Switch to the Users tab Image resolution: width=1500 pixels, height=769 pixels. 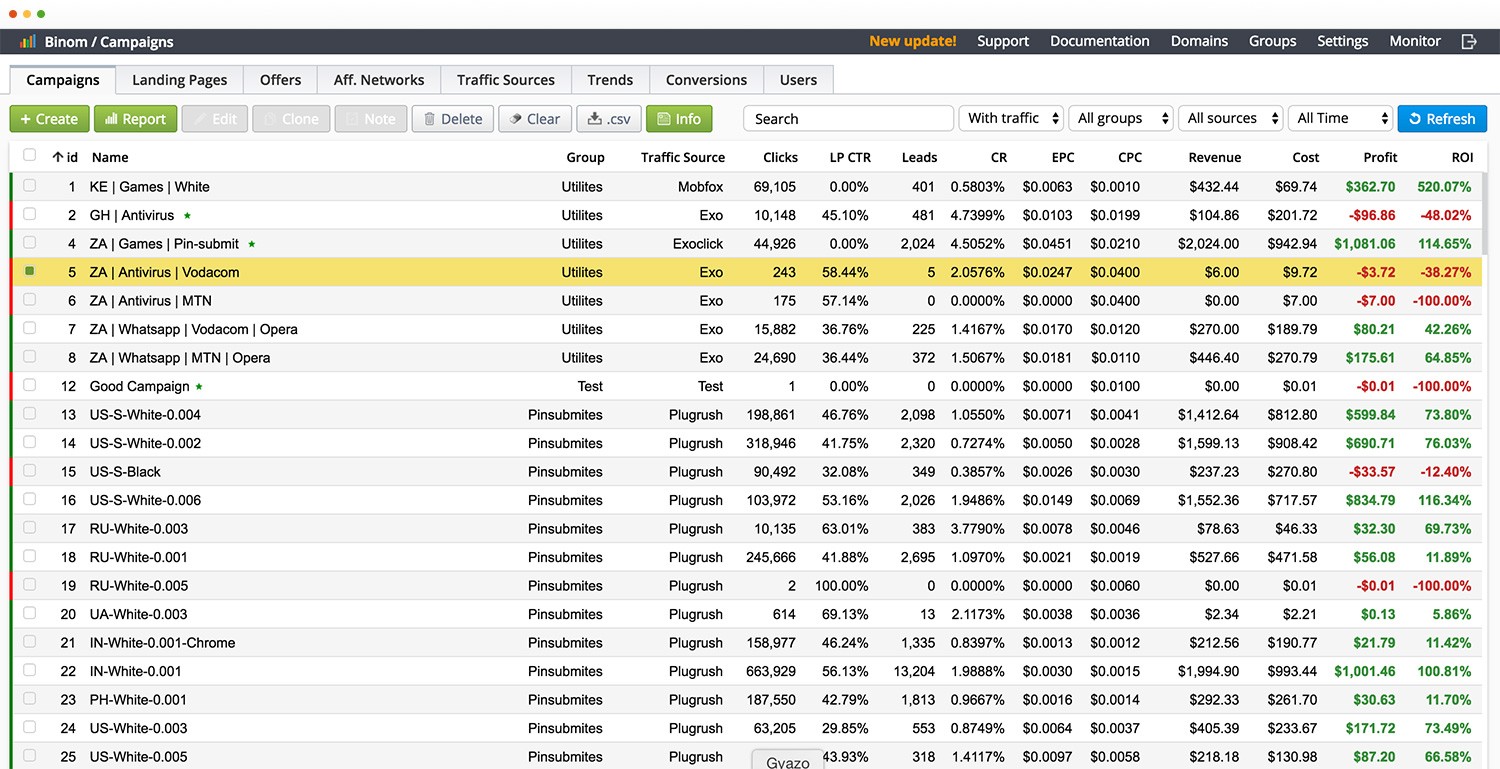point(798,80)
